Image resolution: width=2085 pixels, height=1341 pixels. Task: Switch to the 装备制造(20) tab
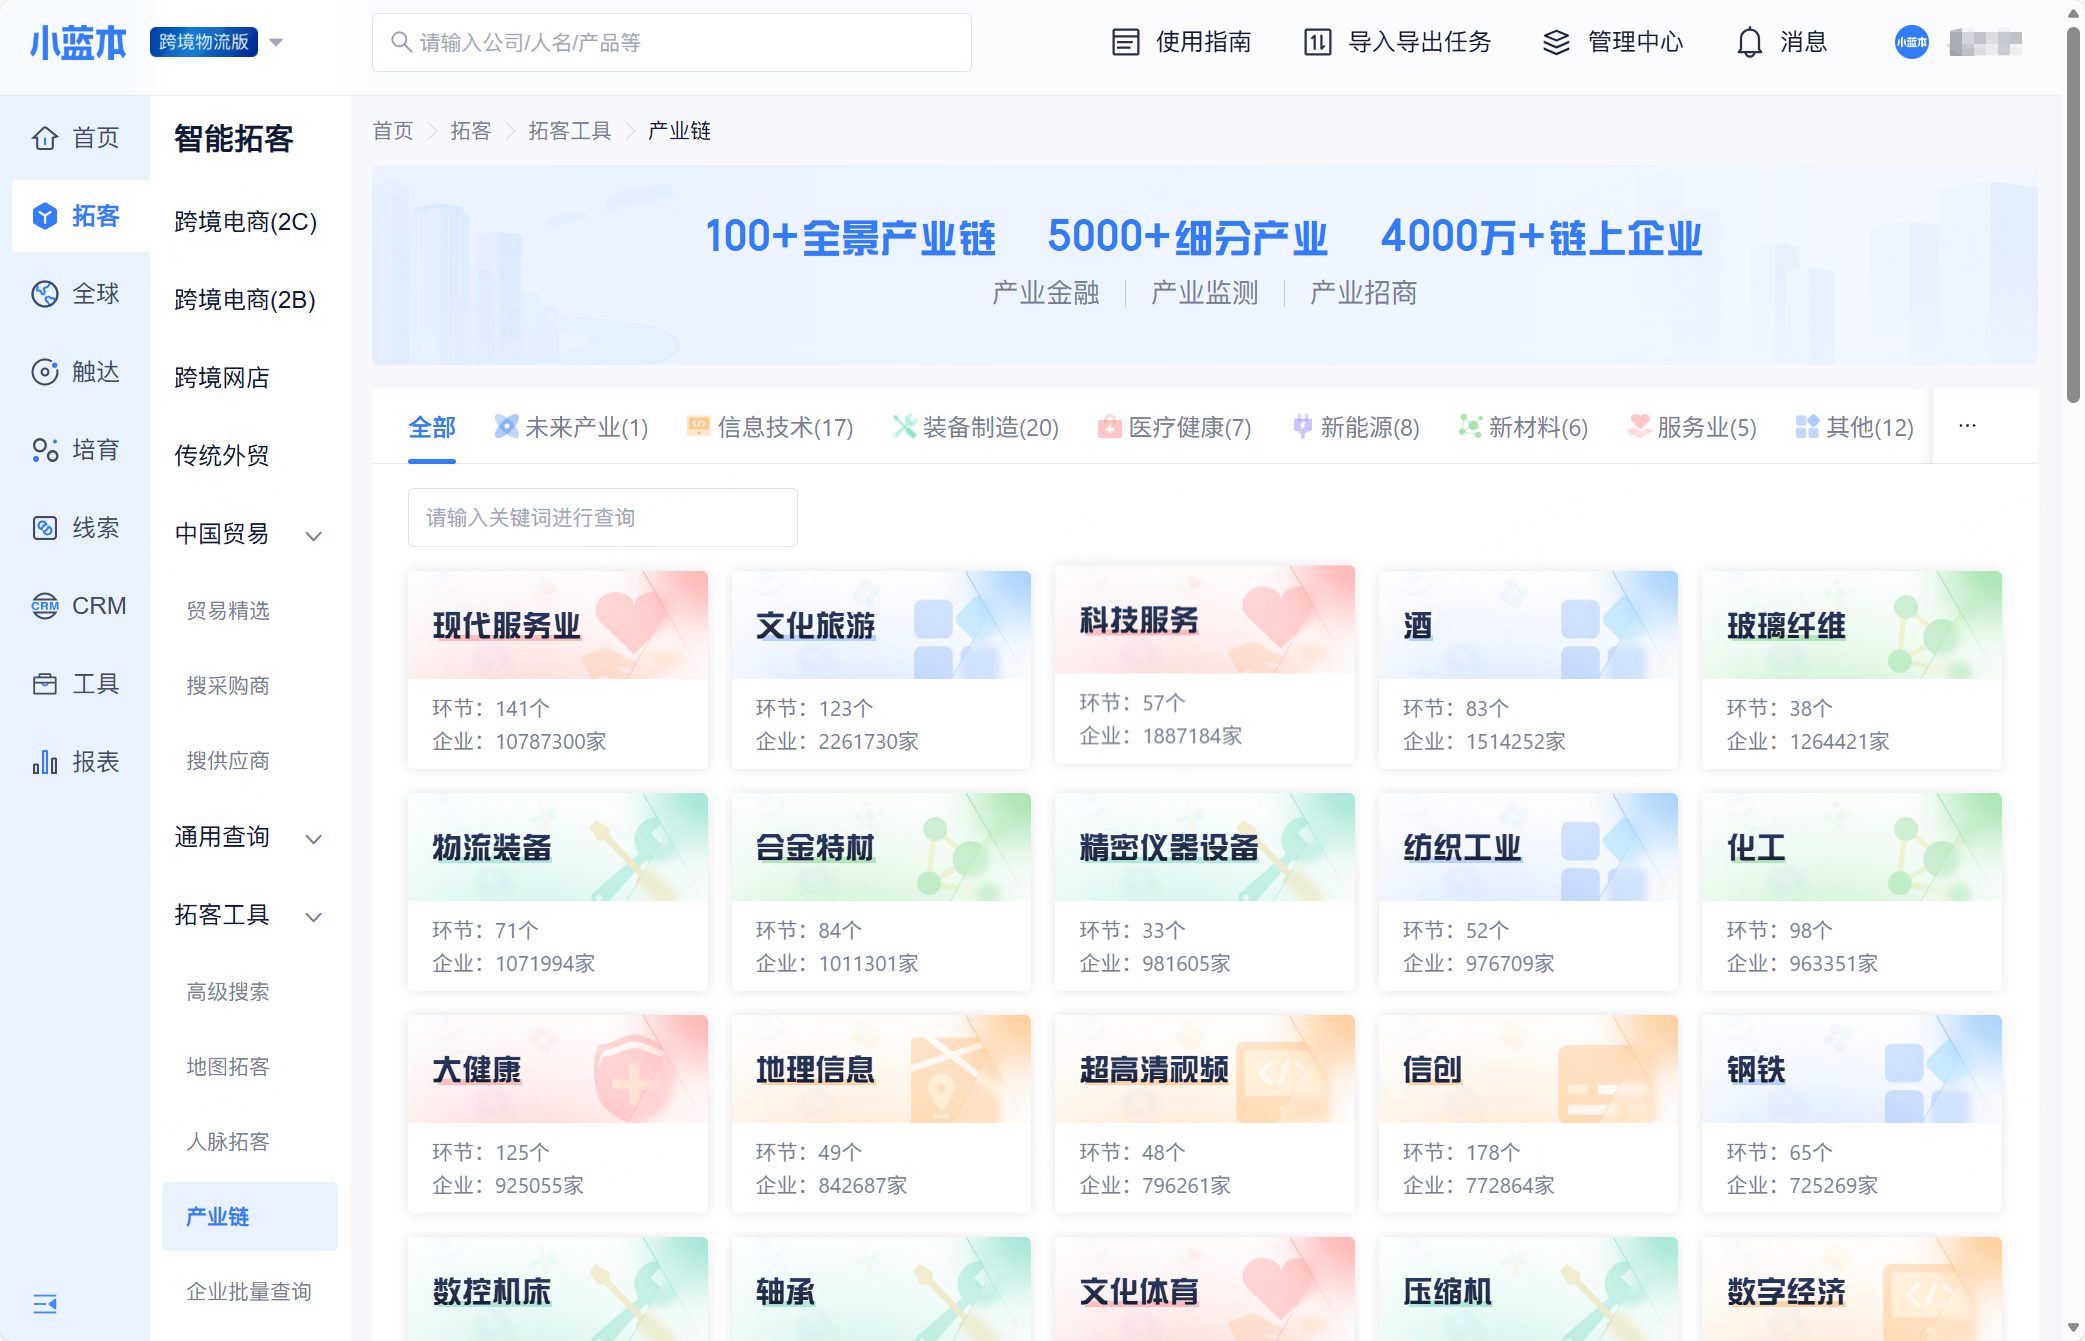975,427
